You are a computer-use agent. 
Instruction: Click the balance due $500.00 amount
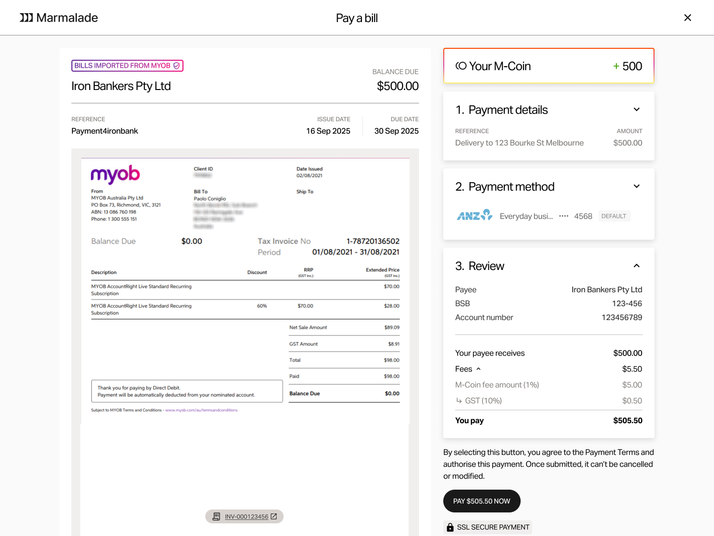pyautogui.click(x=398, y=86)
